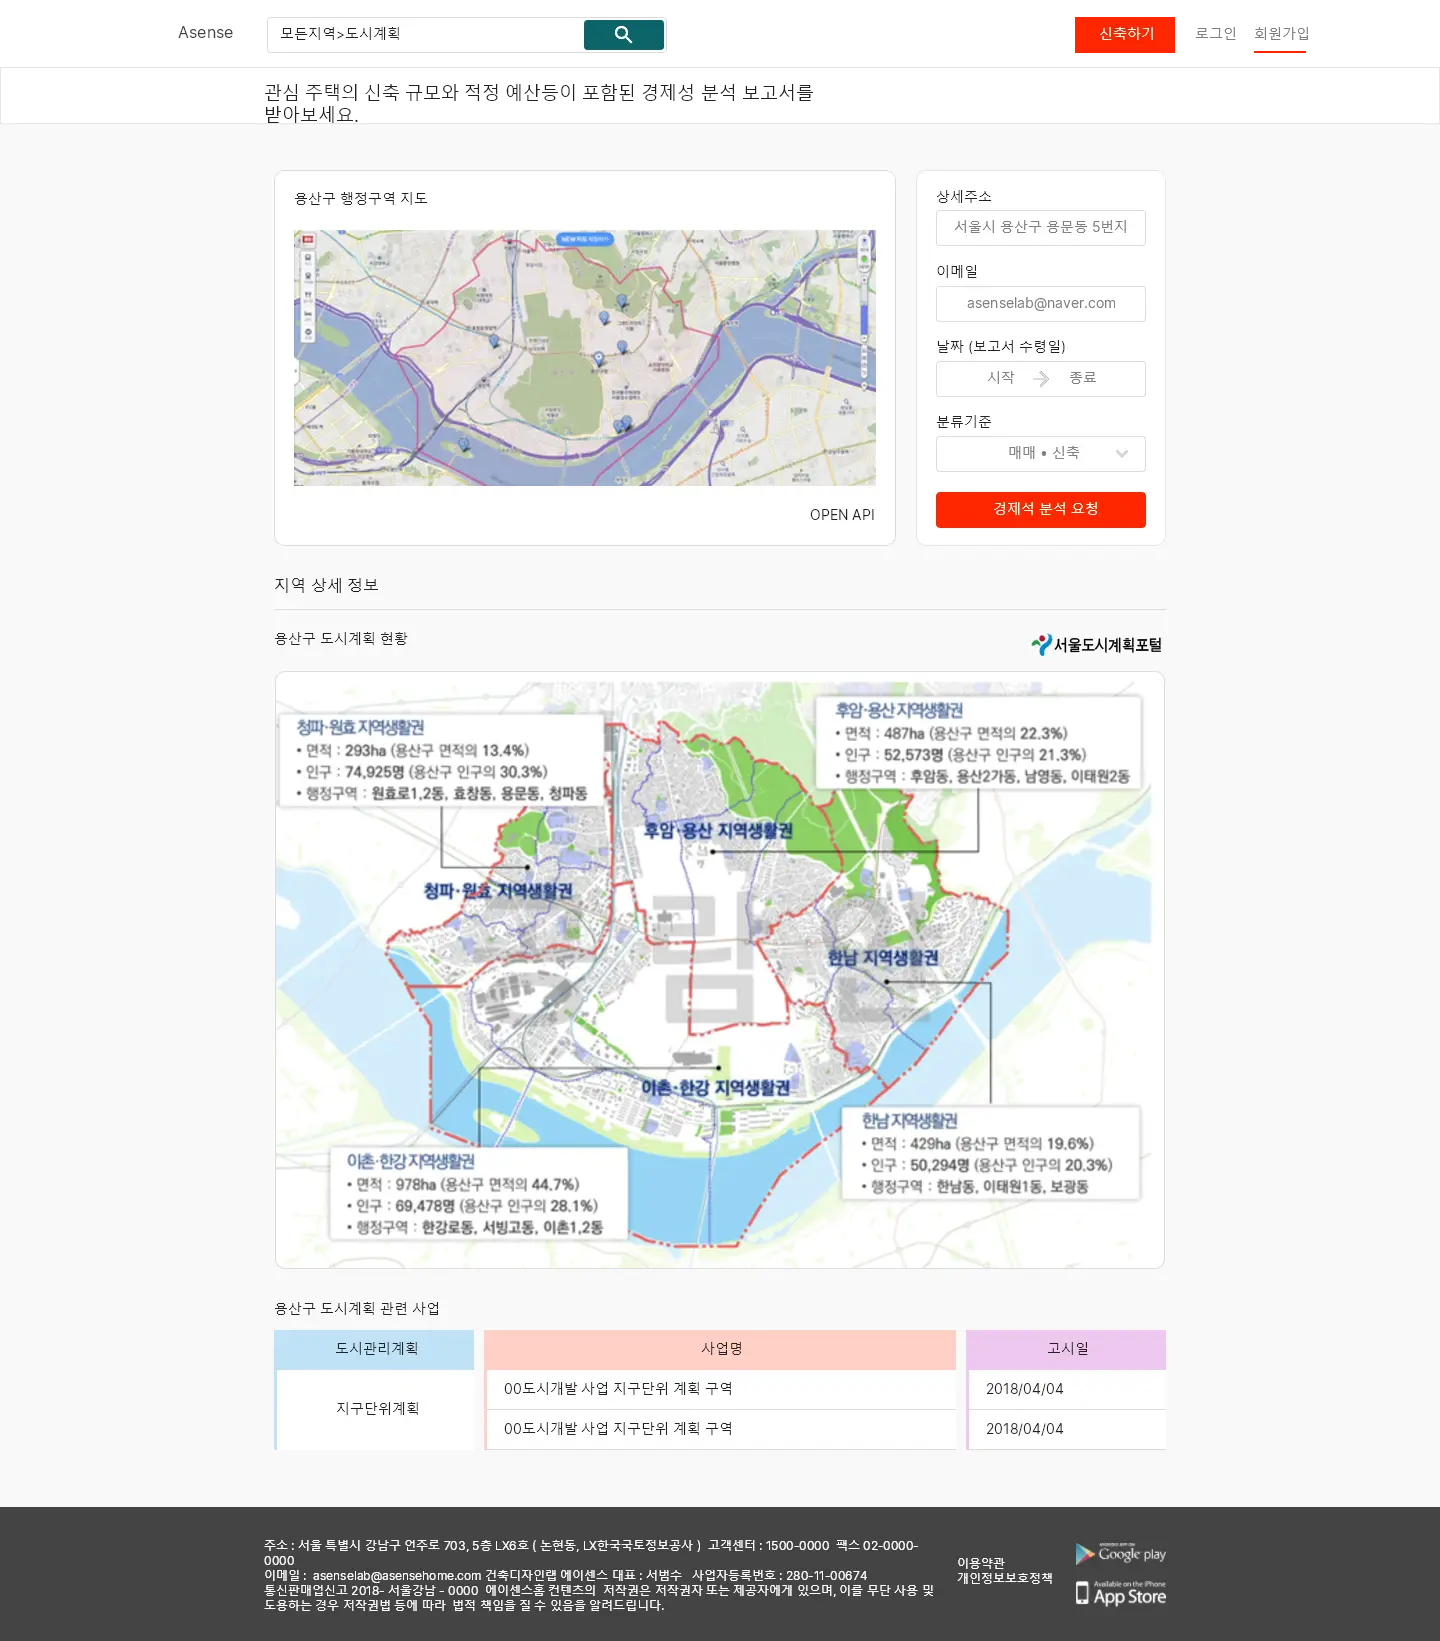Click the red icon at map top-left
1440x1641 pixels.
click(308, 240)
